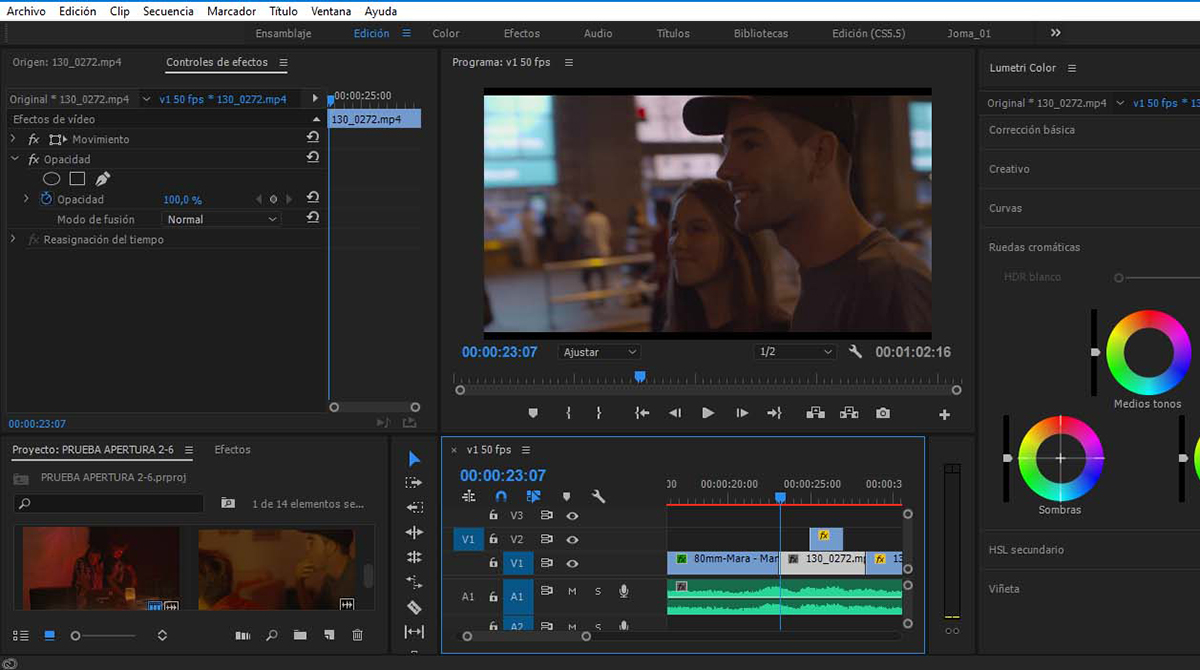Open the Program monitor button editor plus
This screenshot has height=670, width=1200.
(944, 414)
